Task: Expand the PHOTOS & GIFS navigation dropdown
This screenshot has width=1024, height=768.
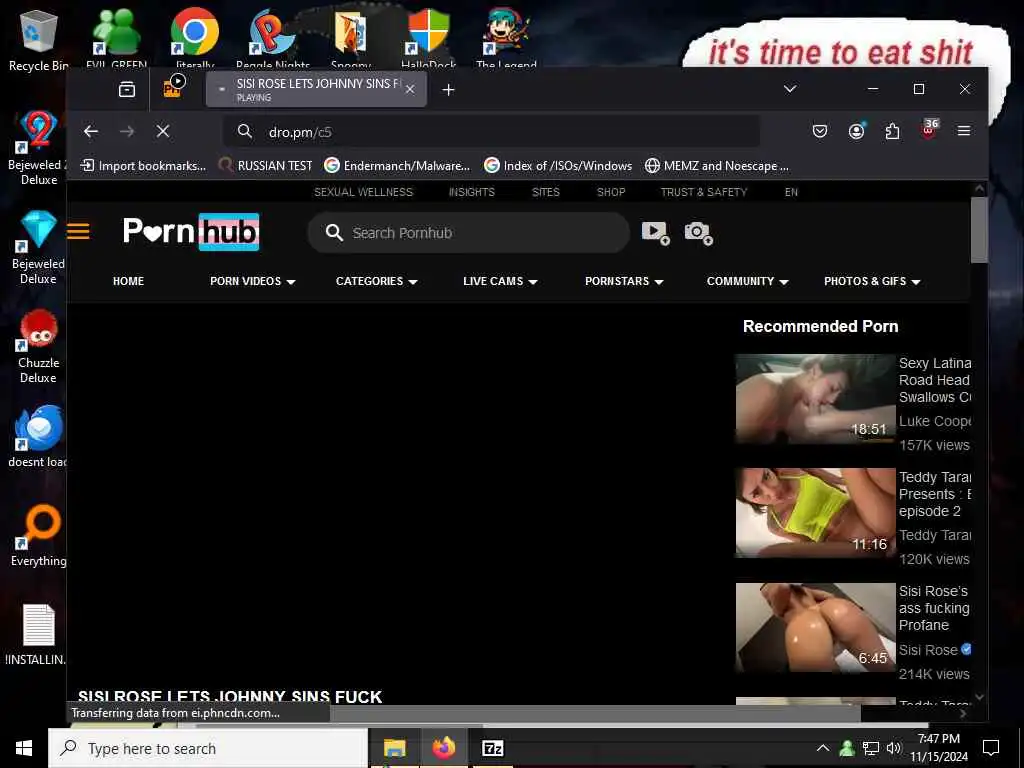Action: pyautogui.click(x=872, y=281)
